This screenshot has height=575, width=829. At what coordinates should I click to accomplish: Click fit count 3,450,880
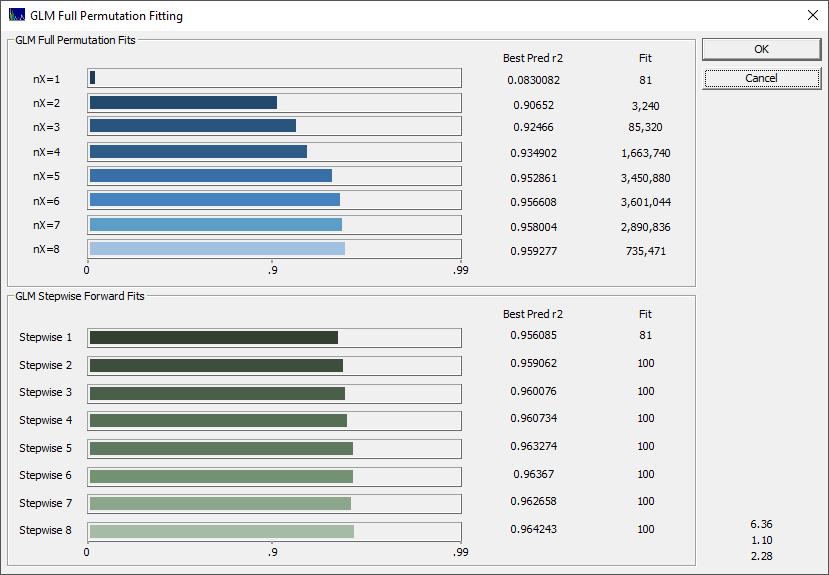click(x=646, y=178)
